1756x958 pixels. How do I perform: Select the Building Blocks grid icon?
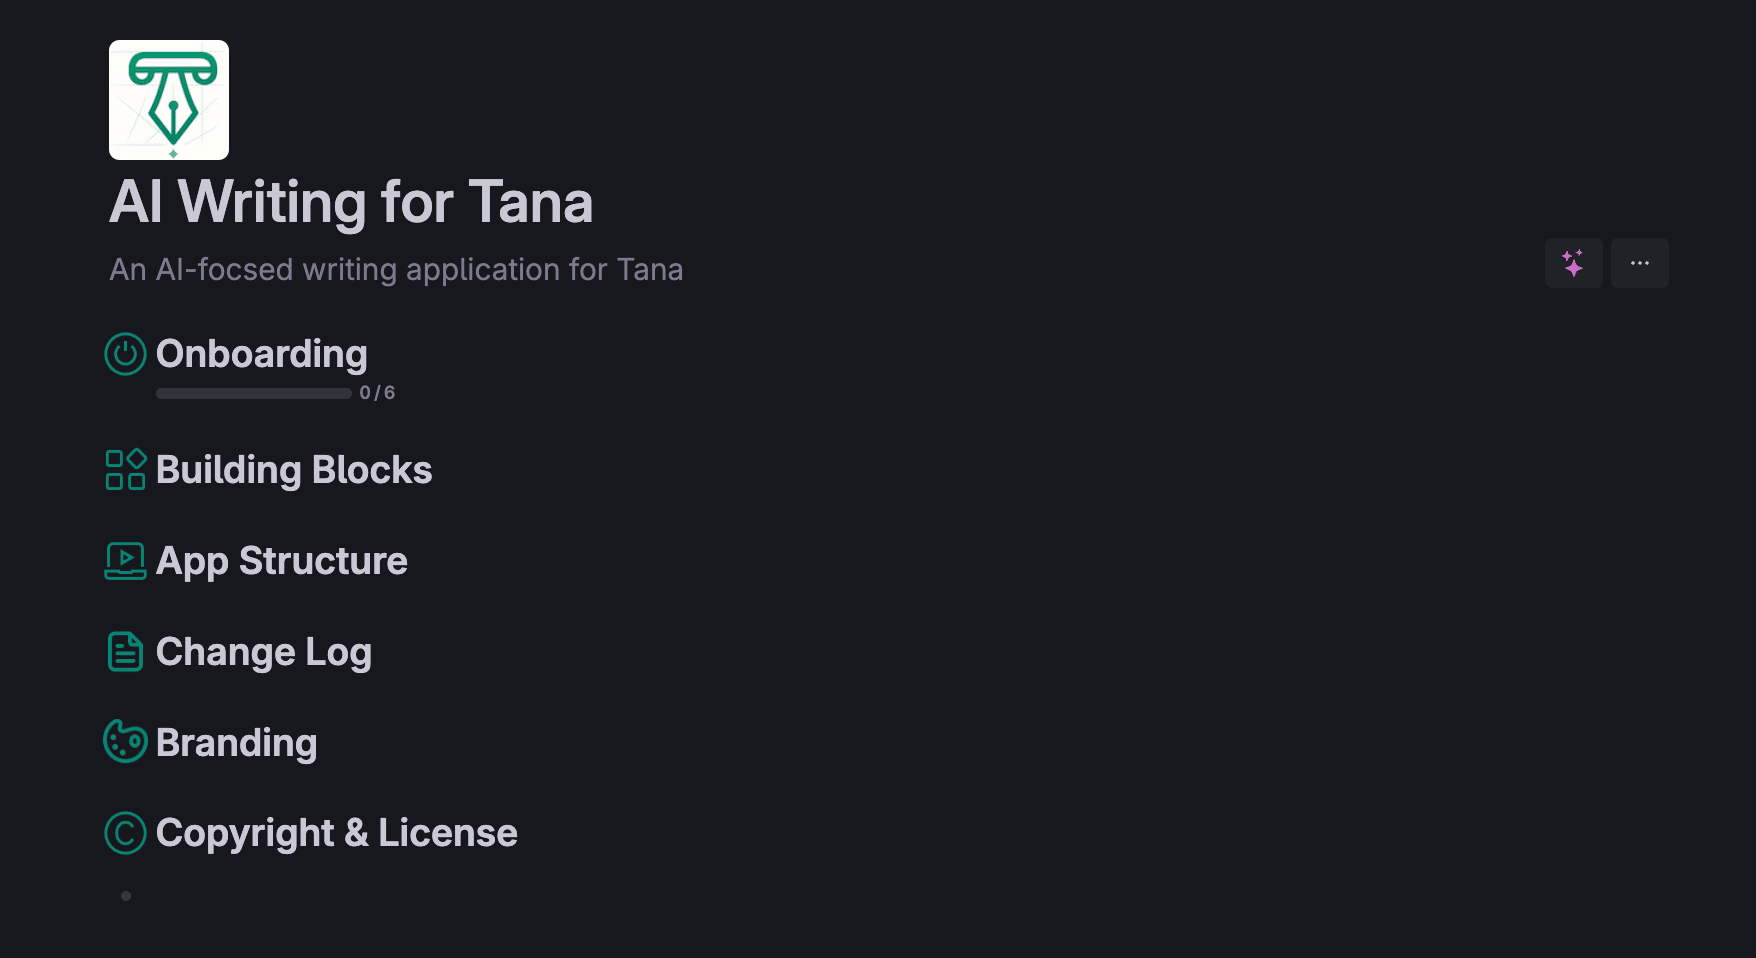tap(126, 470)
